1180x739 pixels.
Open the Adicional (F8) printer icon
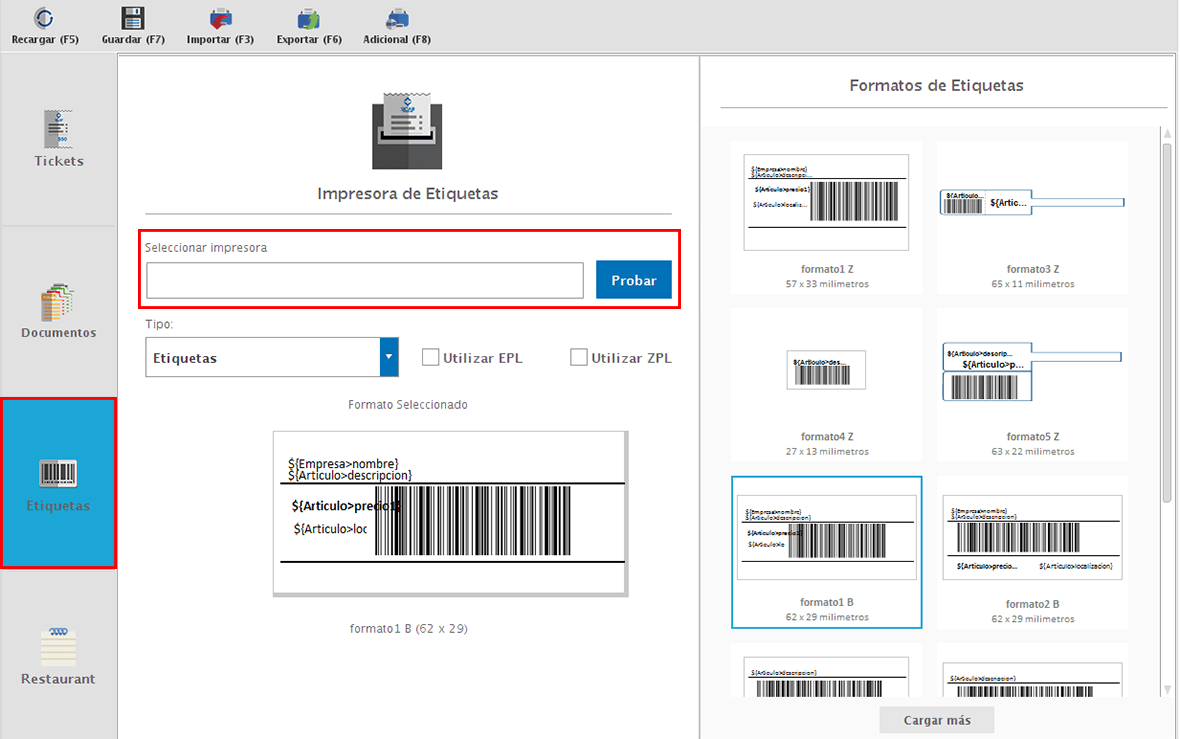click(397, 18)
